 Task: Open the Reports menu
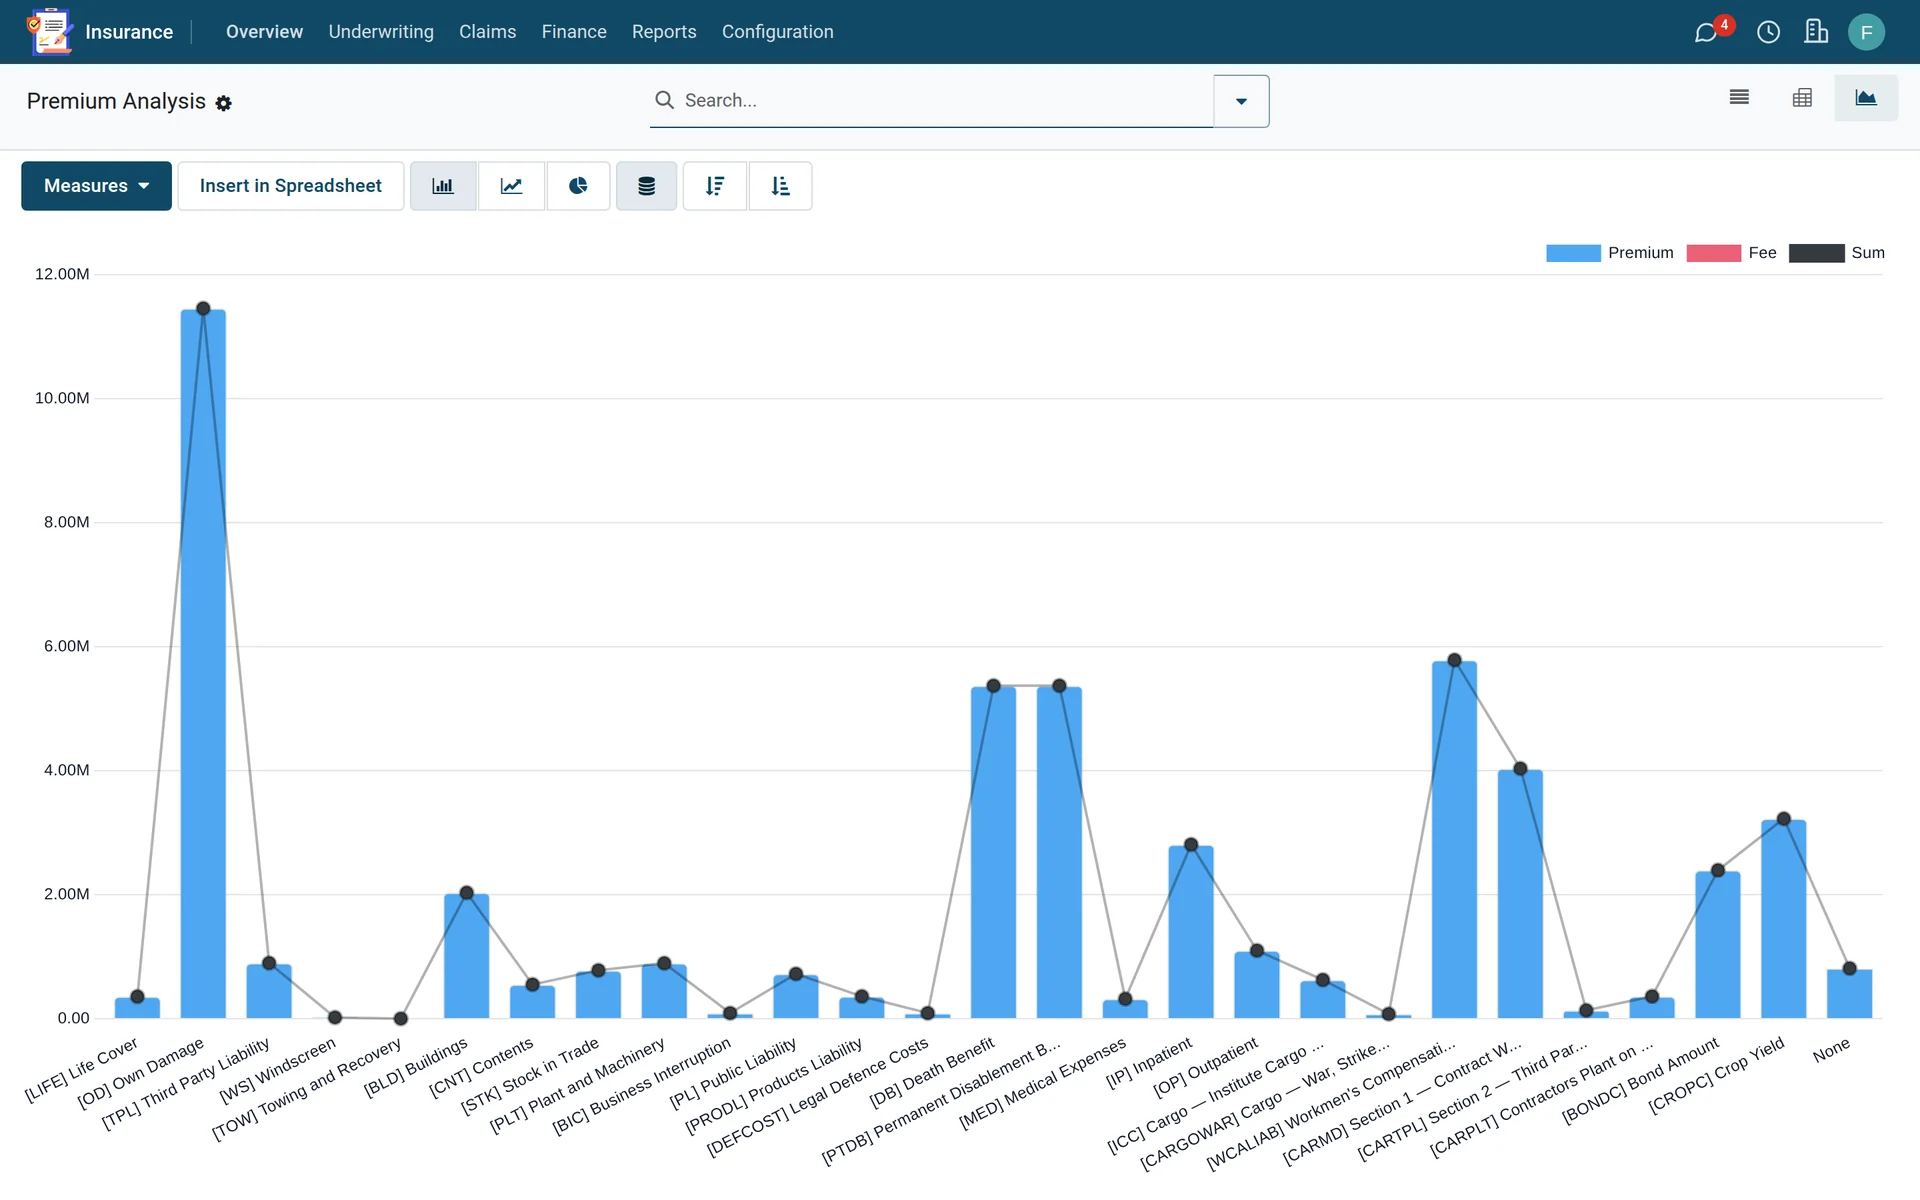point(664,32)
